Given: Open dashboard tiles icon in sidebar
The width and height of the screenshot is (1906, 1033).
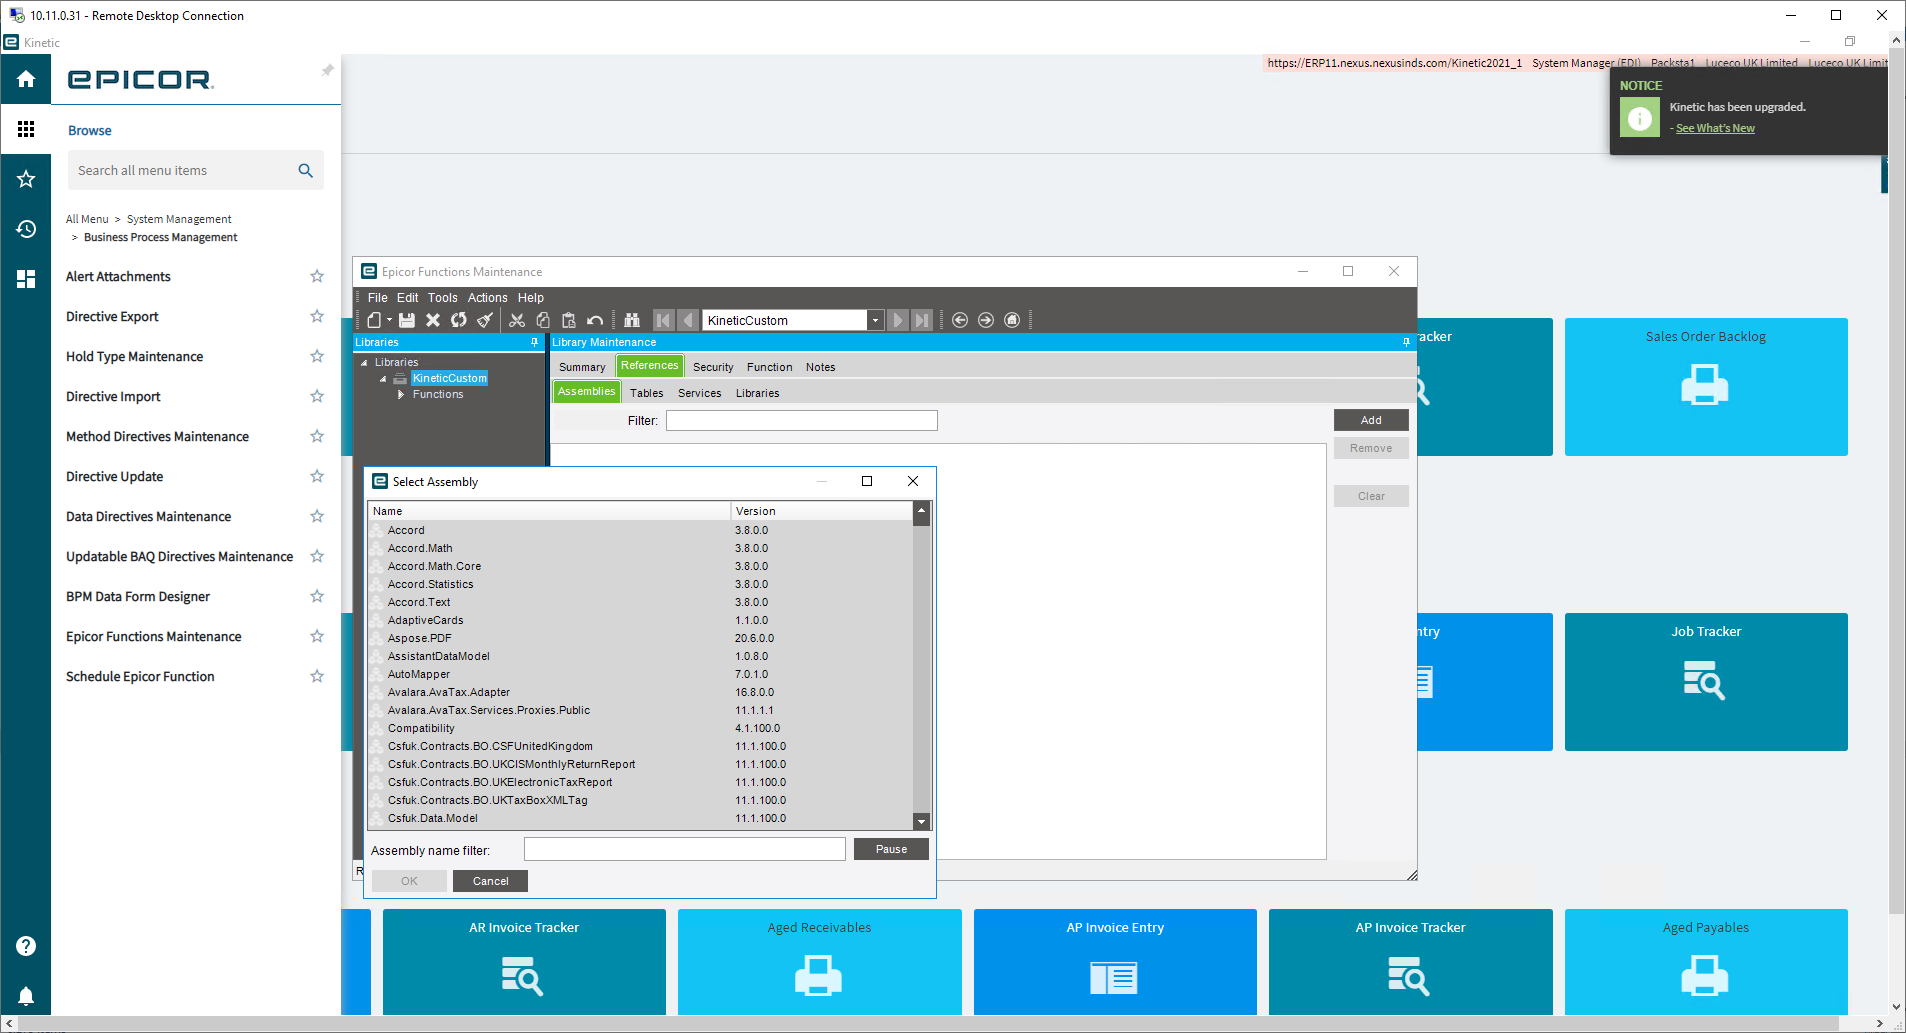Looking at the screenshot, I should [x=26, y=279].
